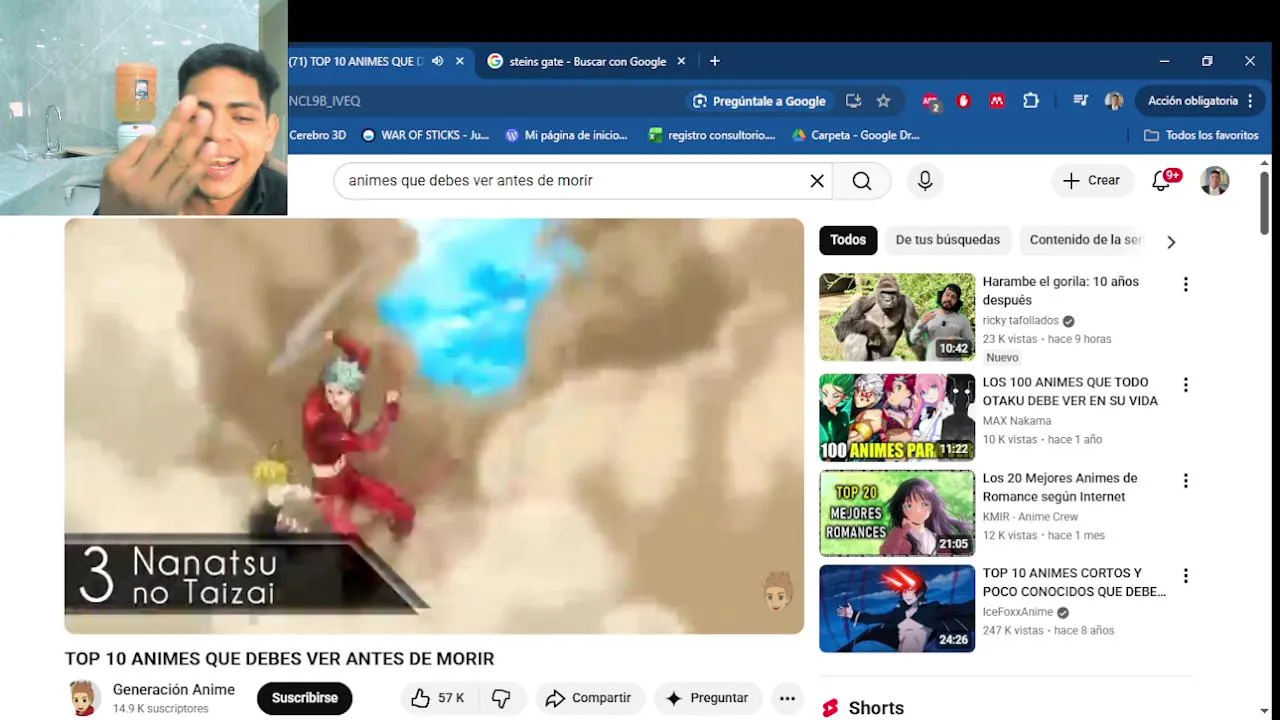The image size is (1280, 720).
Task: Open the Carpeta - Google Drive bookmark
Action: (856, 135)
